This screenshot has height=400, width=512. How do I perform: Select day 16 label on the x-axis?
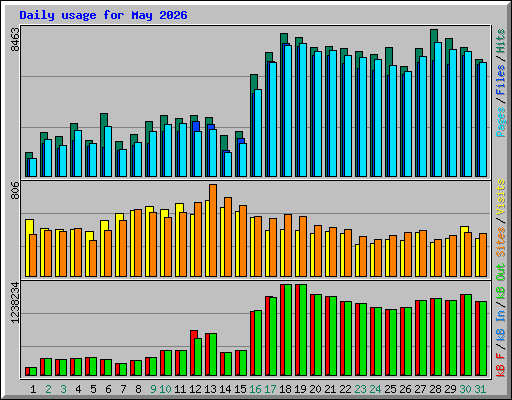pyautogui.click(x=255, y=389)
